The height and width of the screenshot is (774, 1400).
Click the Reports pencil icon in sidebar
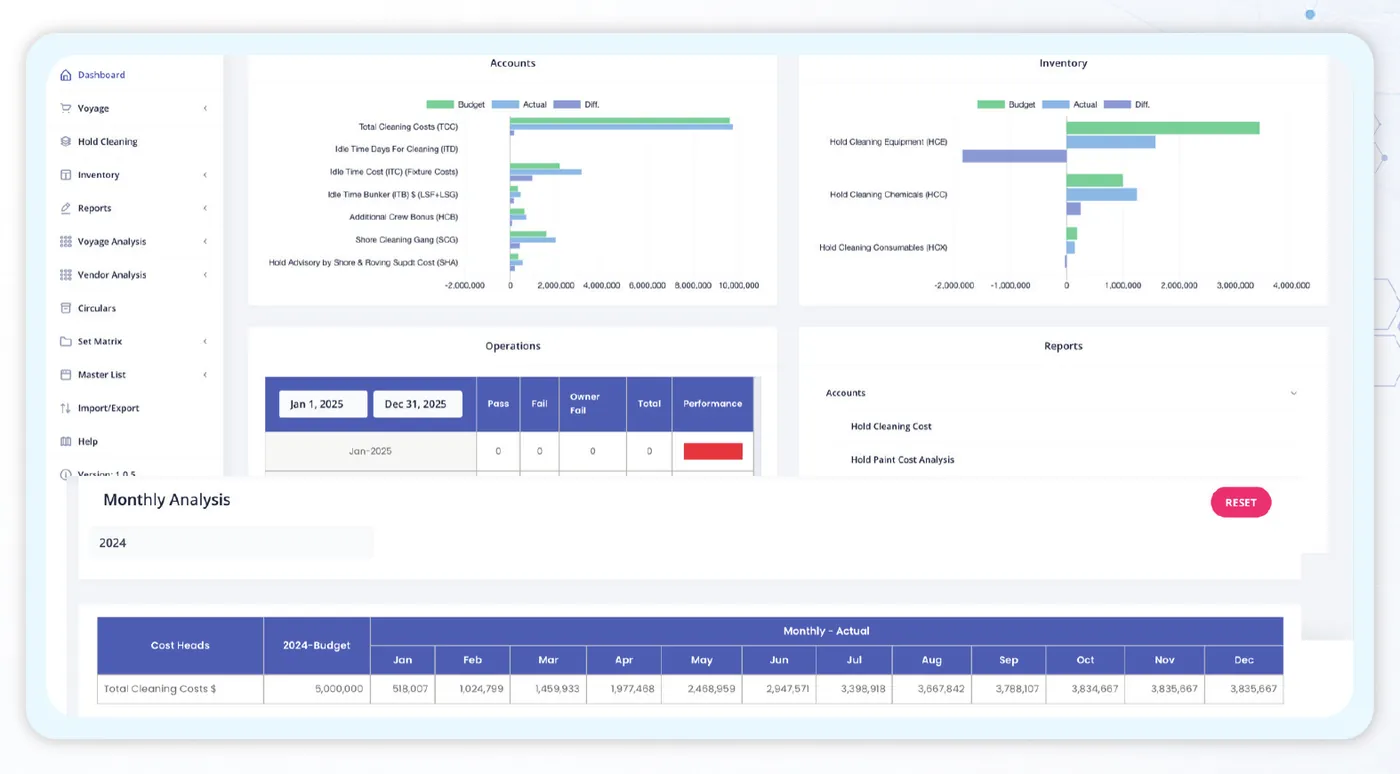click(66, 208)
